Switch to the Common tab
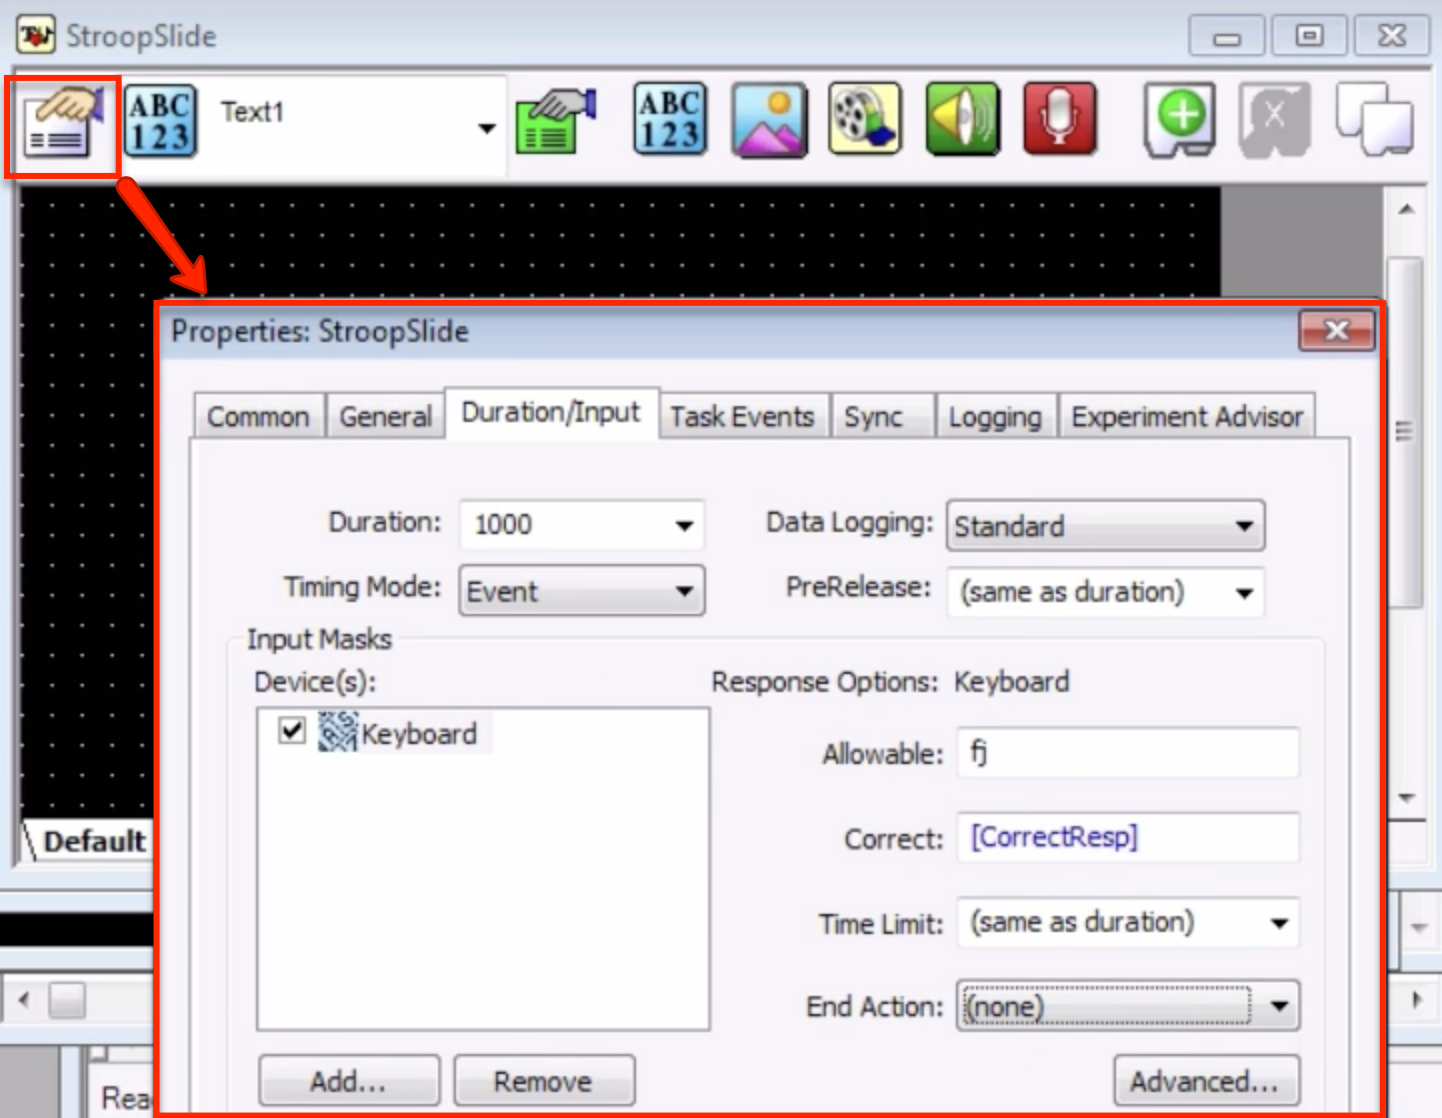 258,416
